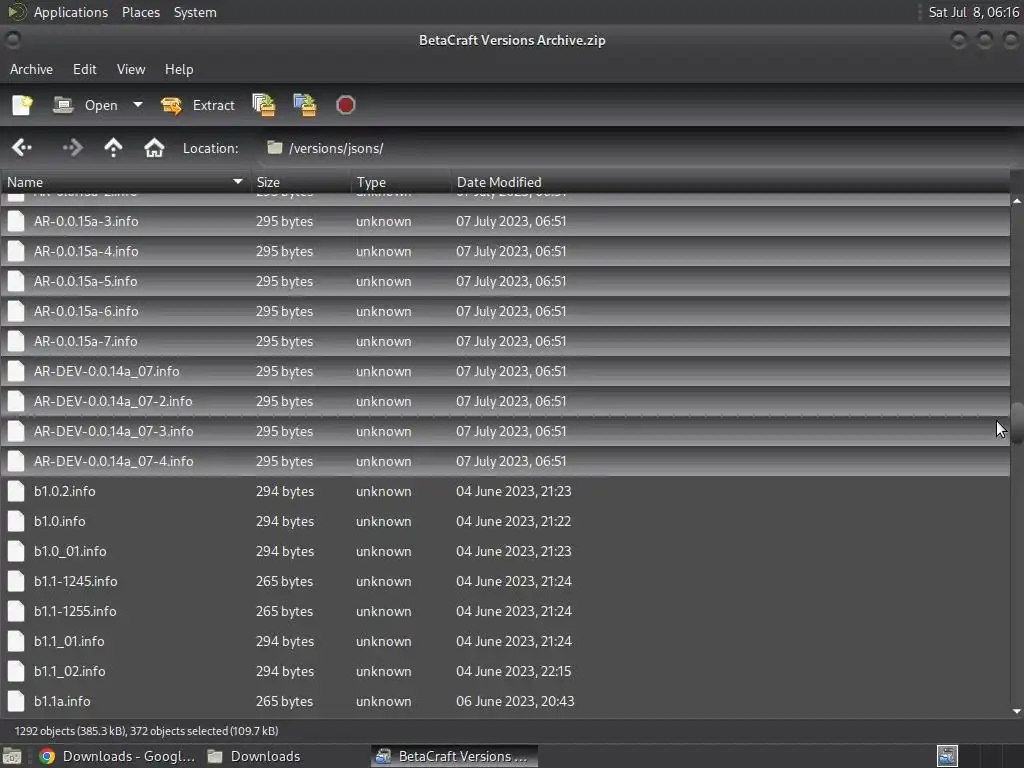Viewport: 1024px width, 768px height.
Task: Go up one folder level
Action: point(113,148)
